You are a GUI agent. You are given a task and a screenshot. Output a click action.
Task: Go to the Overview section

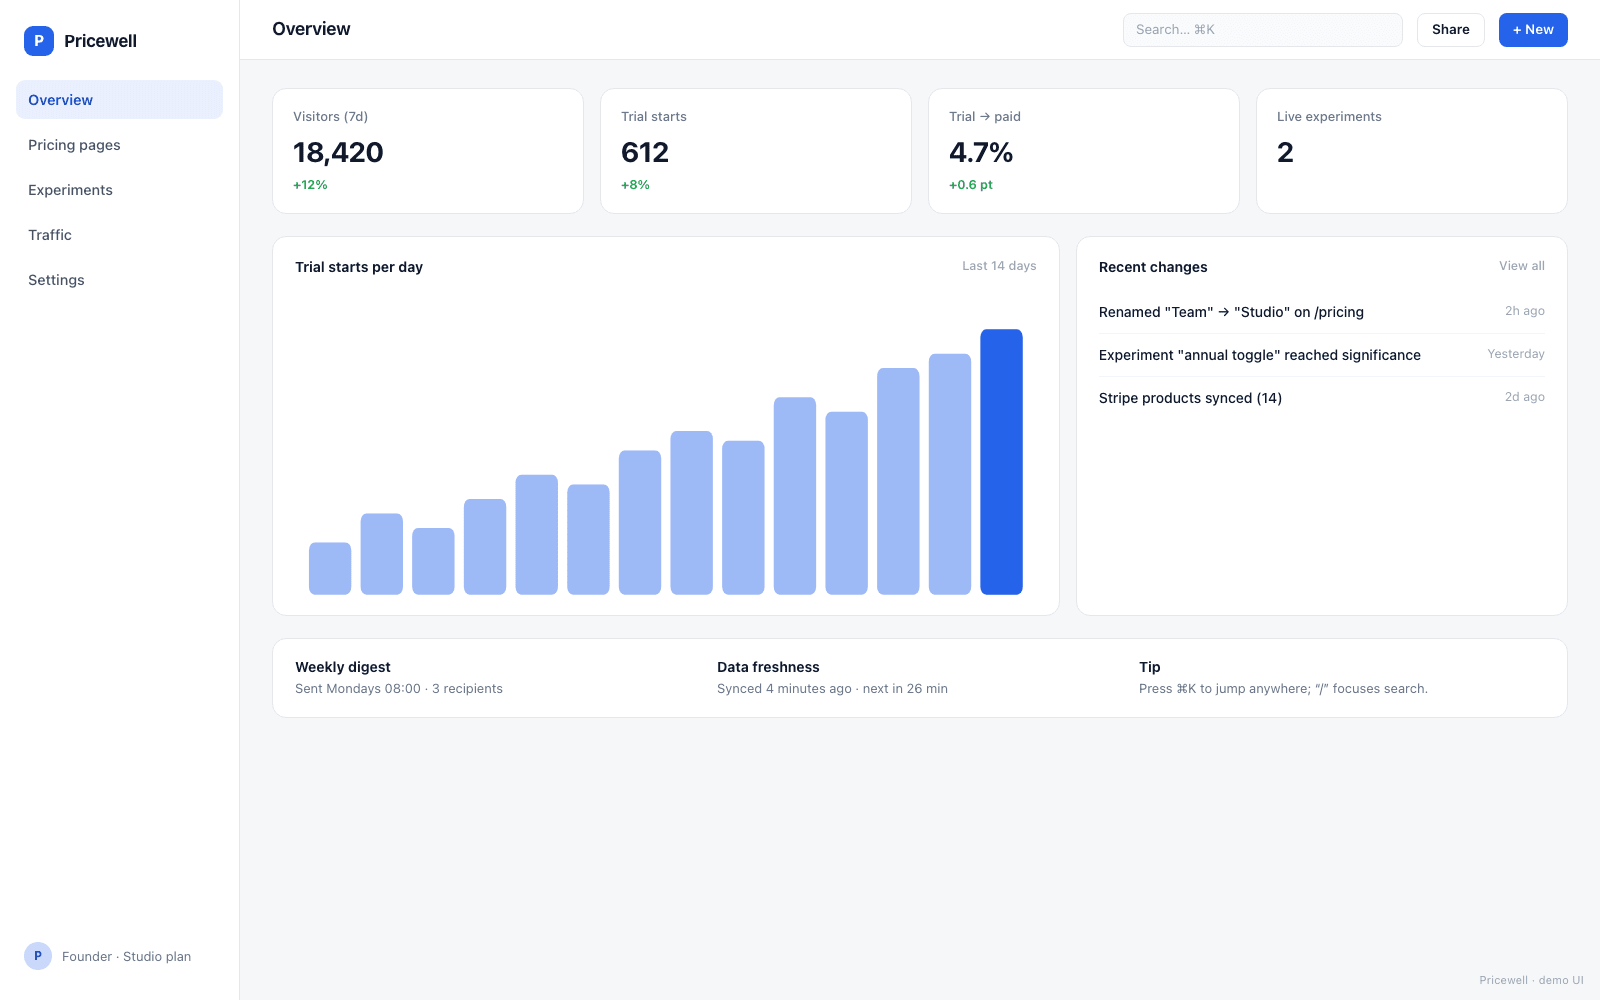pyautogui.click(x=119, y=100)
